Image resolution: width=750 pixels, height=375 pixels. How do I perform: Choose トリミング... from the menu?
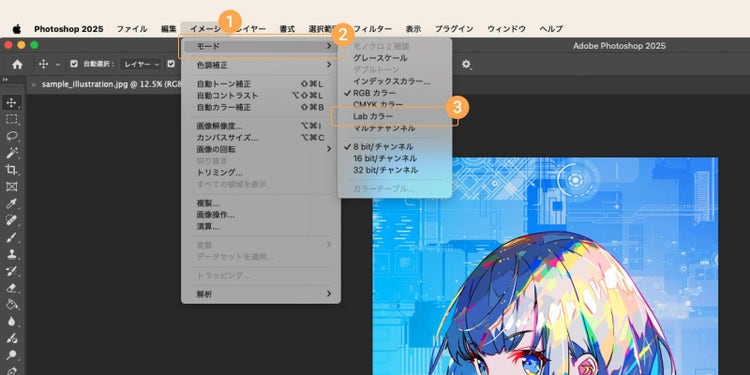[261, 173]
